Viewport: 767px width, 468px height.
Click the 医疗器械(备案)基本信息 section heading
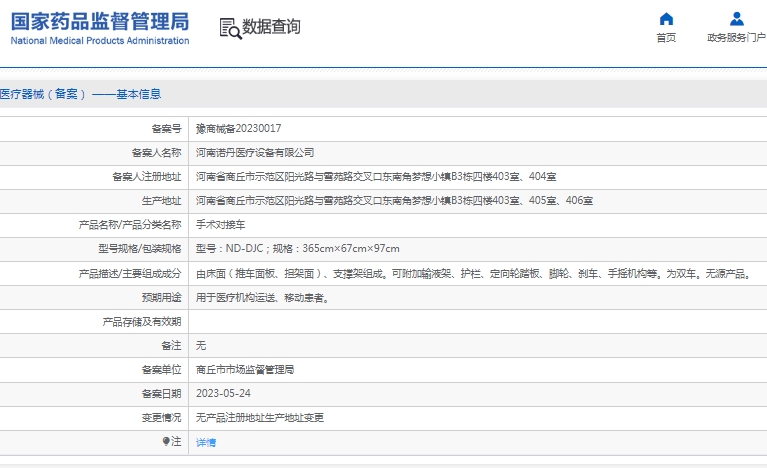point(80,94)
